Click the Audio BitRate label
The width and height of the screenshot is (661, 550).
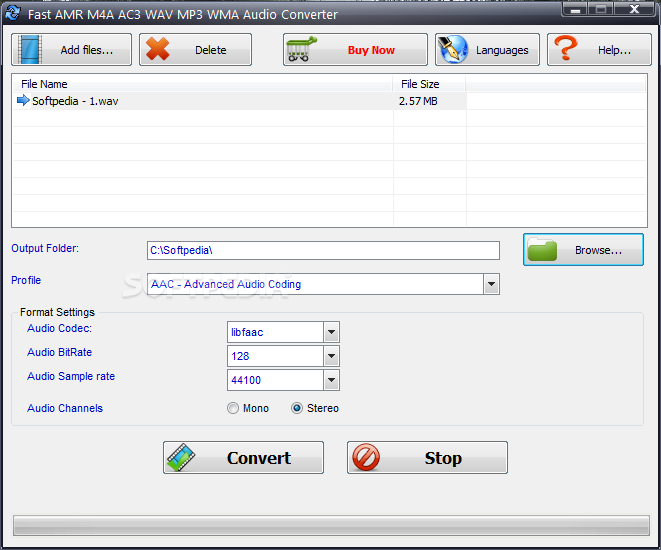click(59, 352)
